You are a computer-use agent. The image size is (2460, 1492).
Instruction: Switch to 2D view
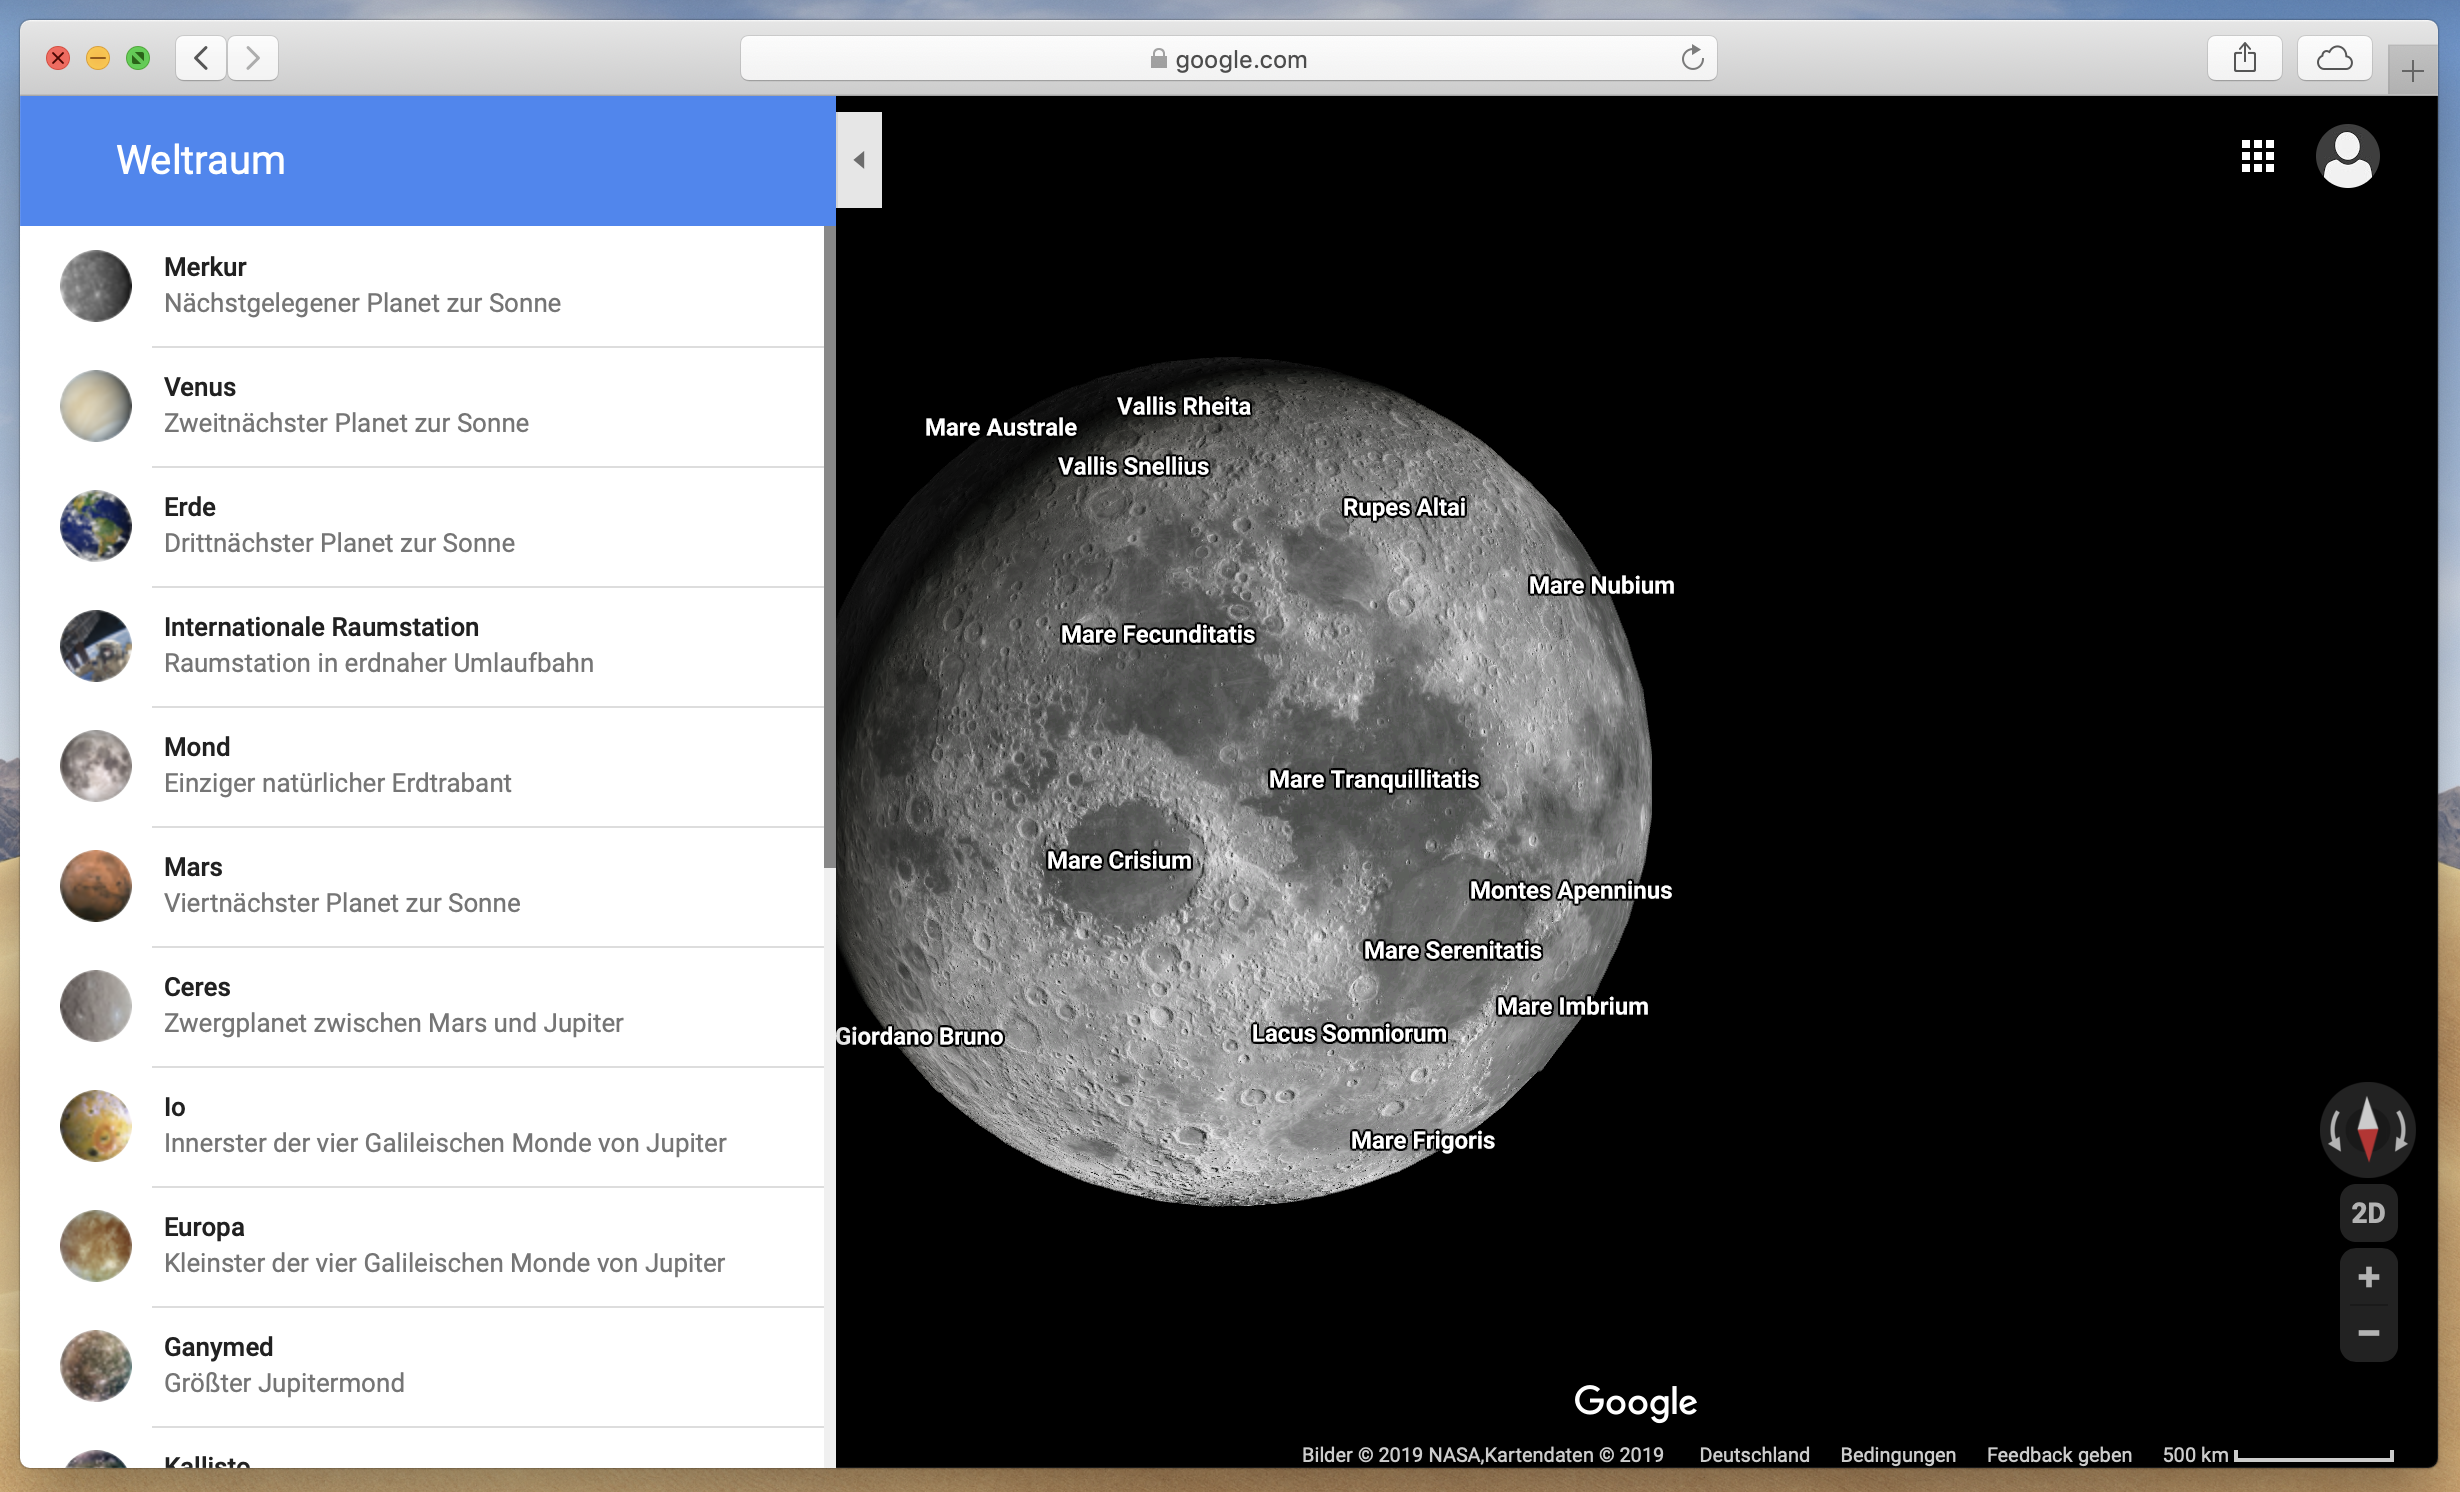(2368, 1213)
